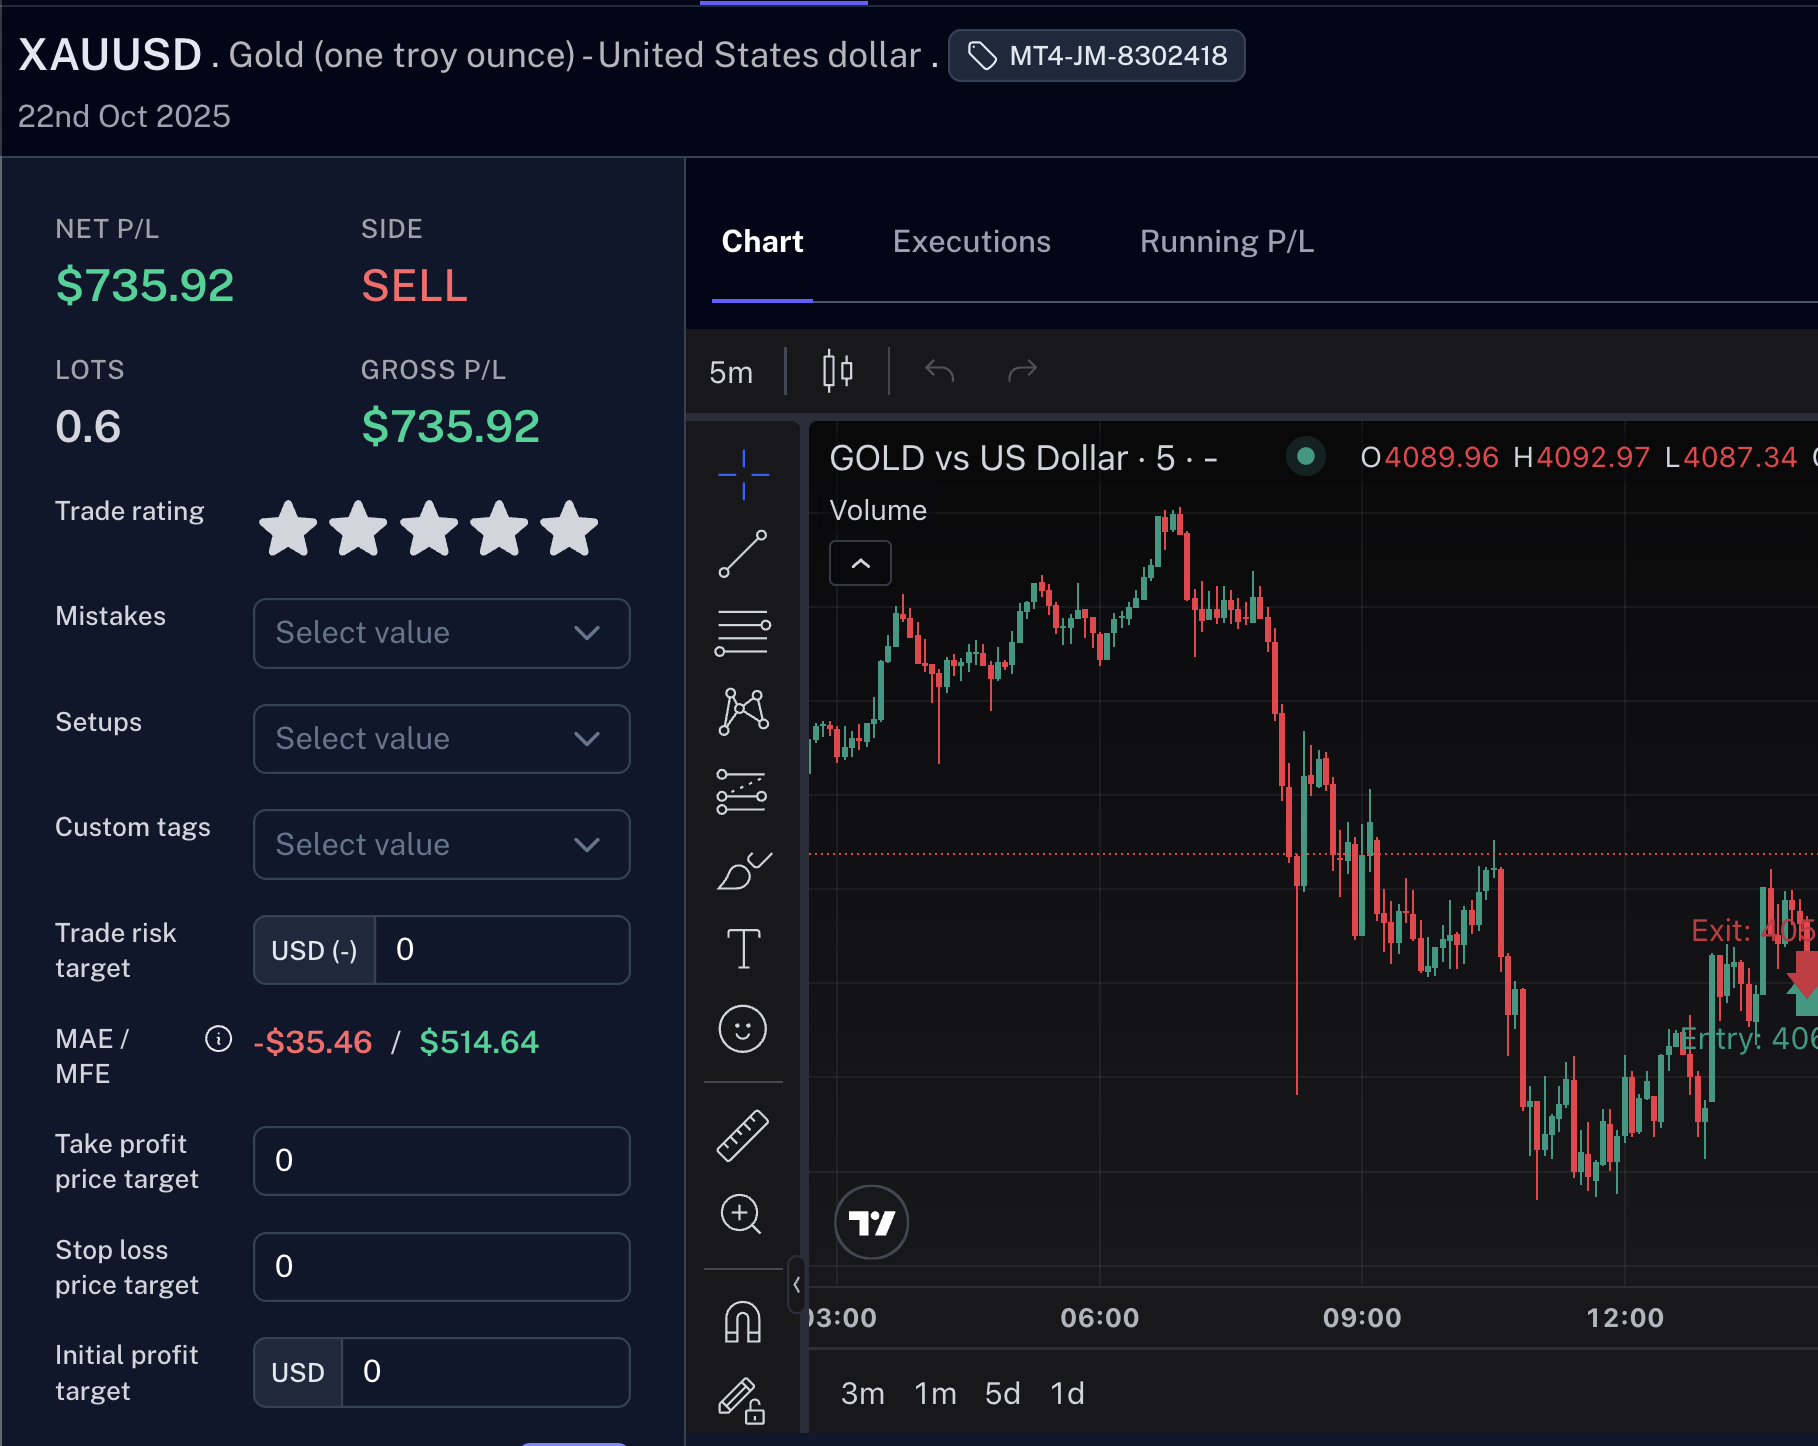Click the MT4-JM-8302418 tag
Viewport: 1818px width, 1446px height.
pos(1096,55)
